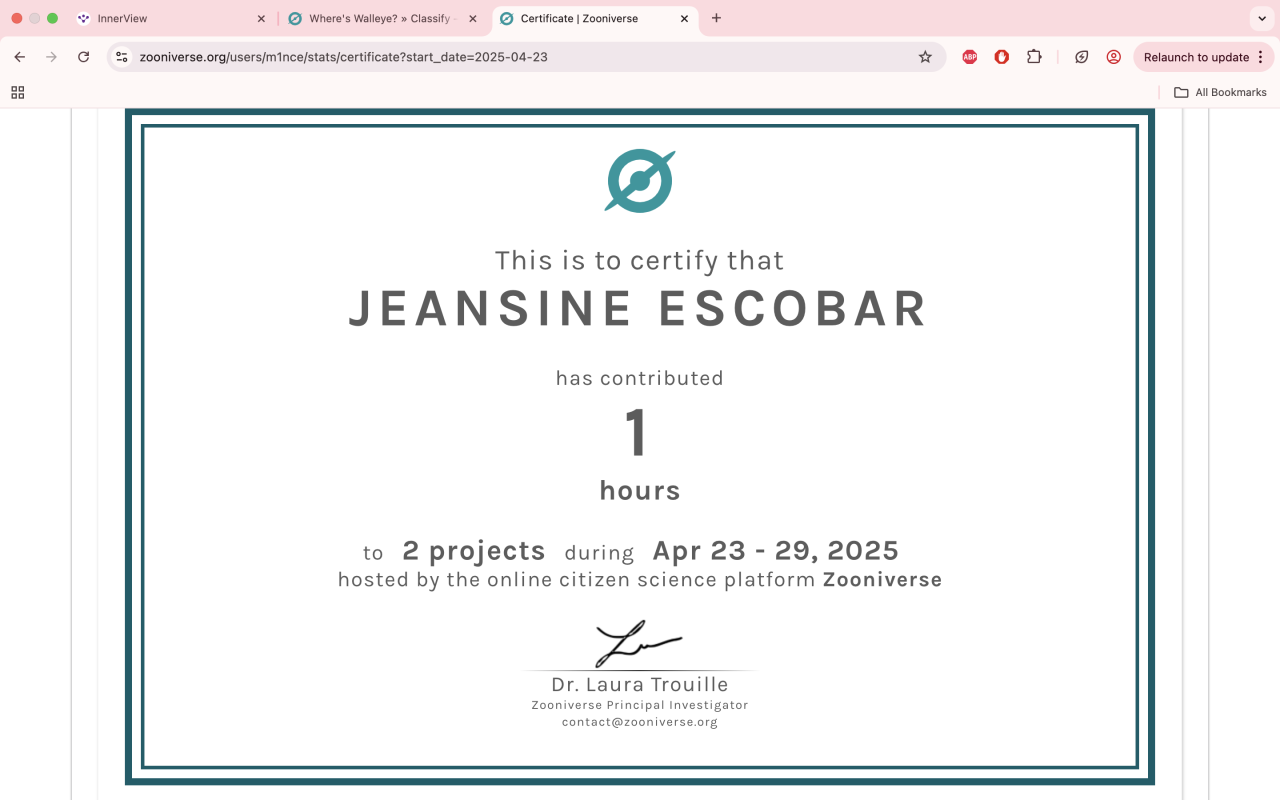This screenshot has height=800, width=1280.
Task: Click the Dr. Laura Trouille name
Action: coord(640,685)
